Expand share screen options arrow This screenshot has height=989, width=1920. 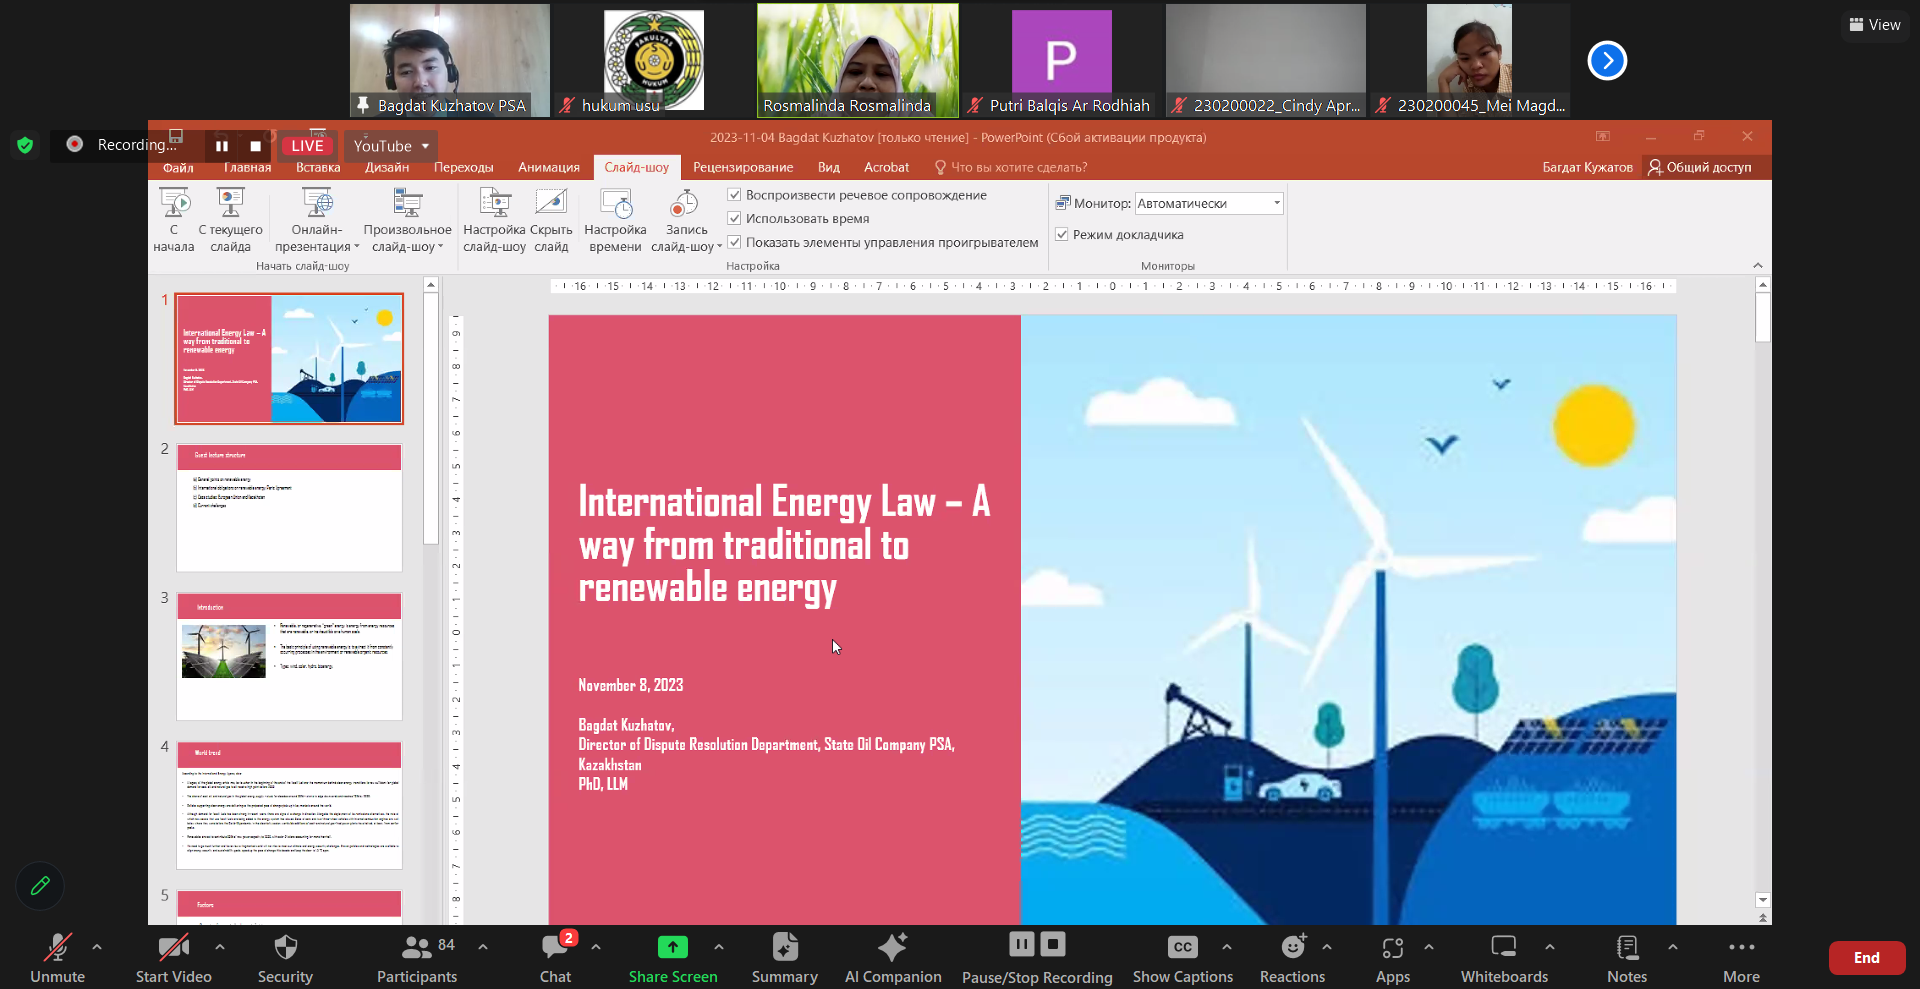(x=719, y=946)
